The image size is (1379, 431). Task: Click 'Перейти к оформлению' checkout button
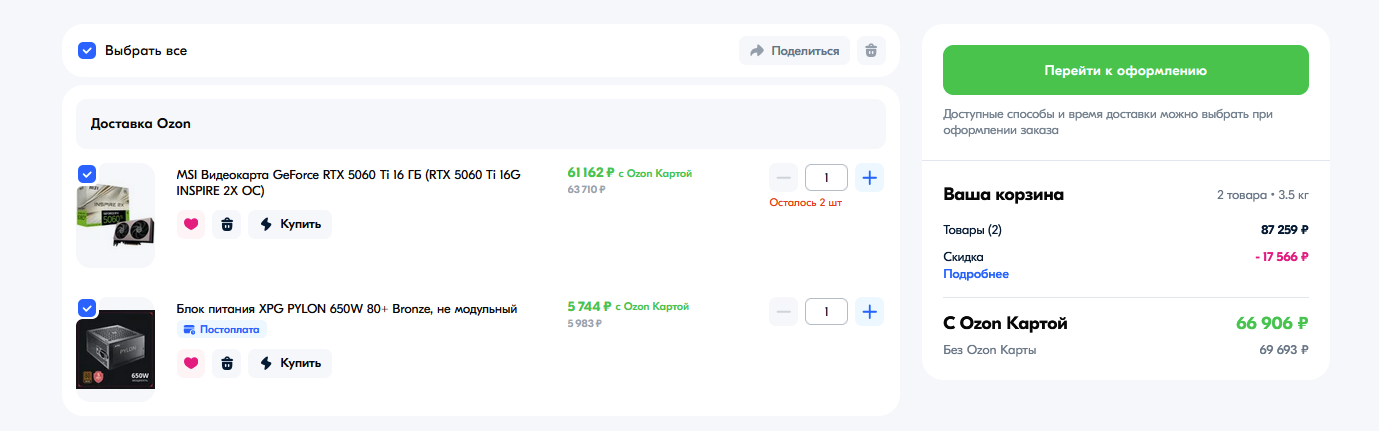tap(1126, 70)
